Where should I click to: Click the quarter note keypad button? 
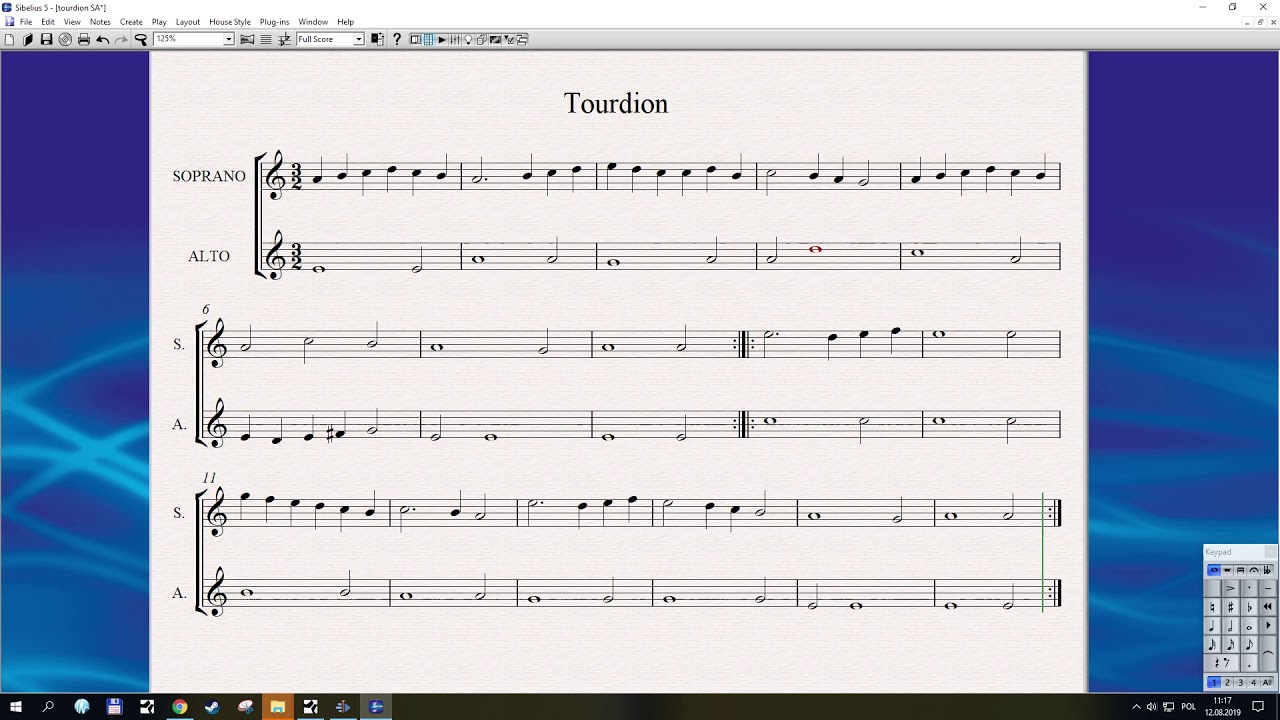click(x=1213, y=626)
